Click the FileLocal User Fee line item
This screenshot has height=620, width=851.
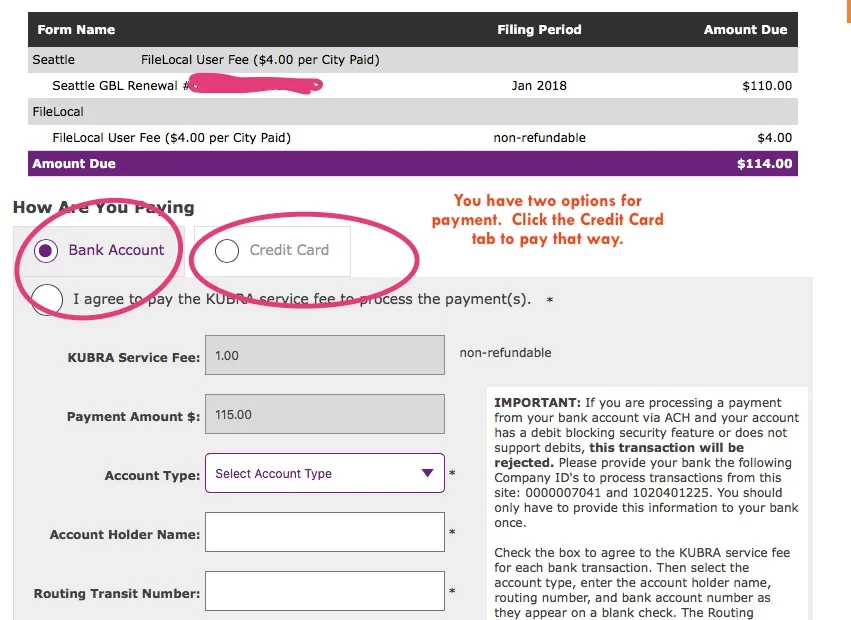pos(172,138)
